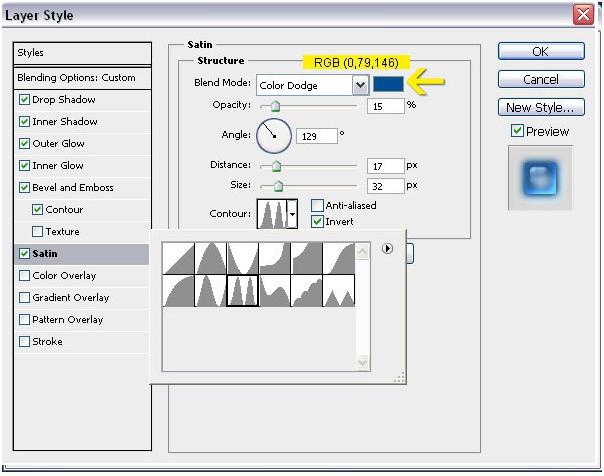The image size is (604, 476).
Task: Open the Stroke settings label
Action: click(47, 341)
